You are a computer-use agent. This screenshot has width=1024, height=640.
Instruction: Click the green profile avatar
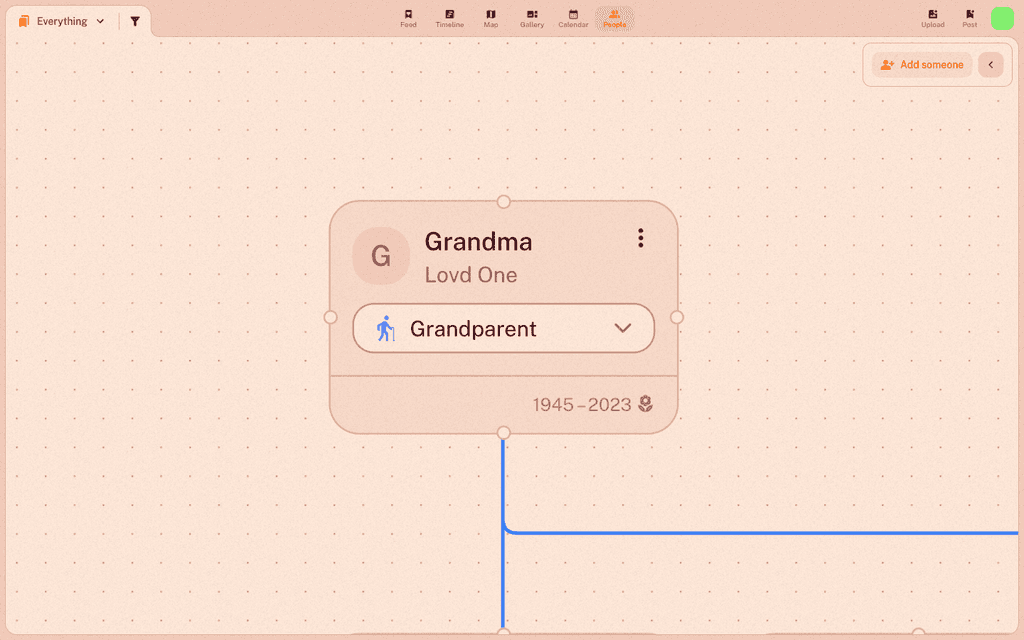pos(1002,19)
